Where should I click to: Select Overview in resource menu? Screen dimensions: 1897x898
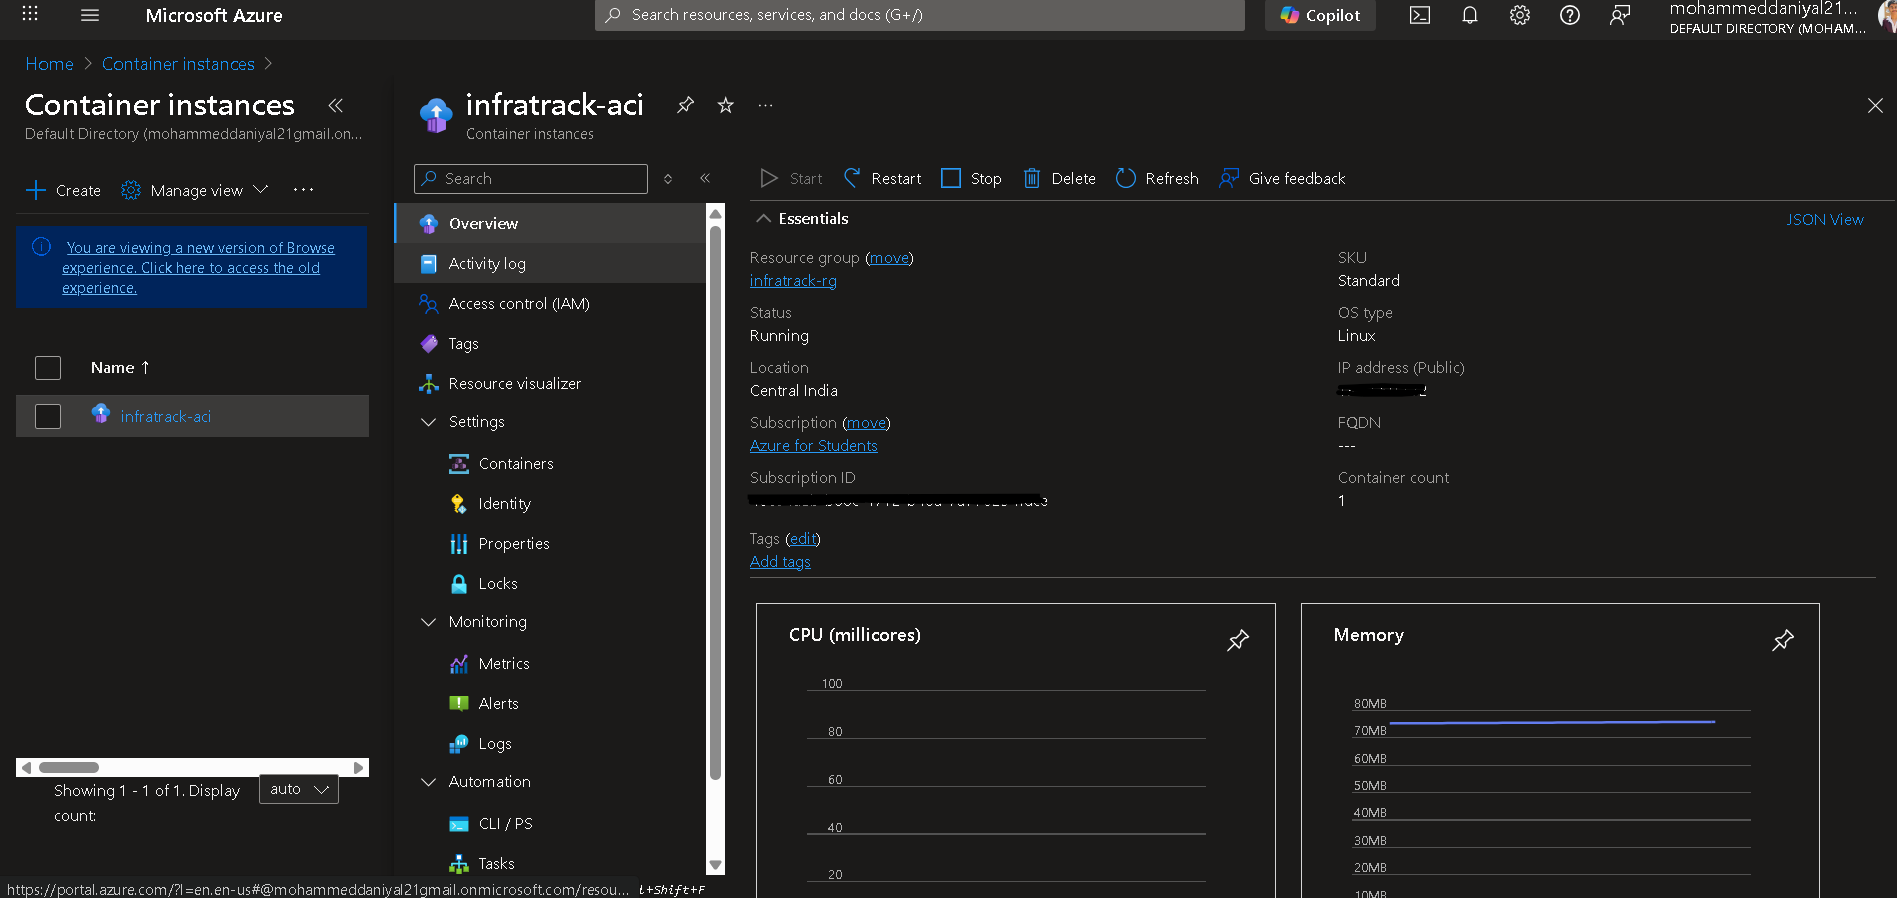coord(550,223)
